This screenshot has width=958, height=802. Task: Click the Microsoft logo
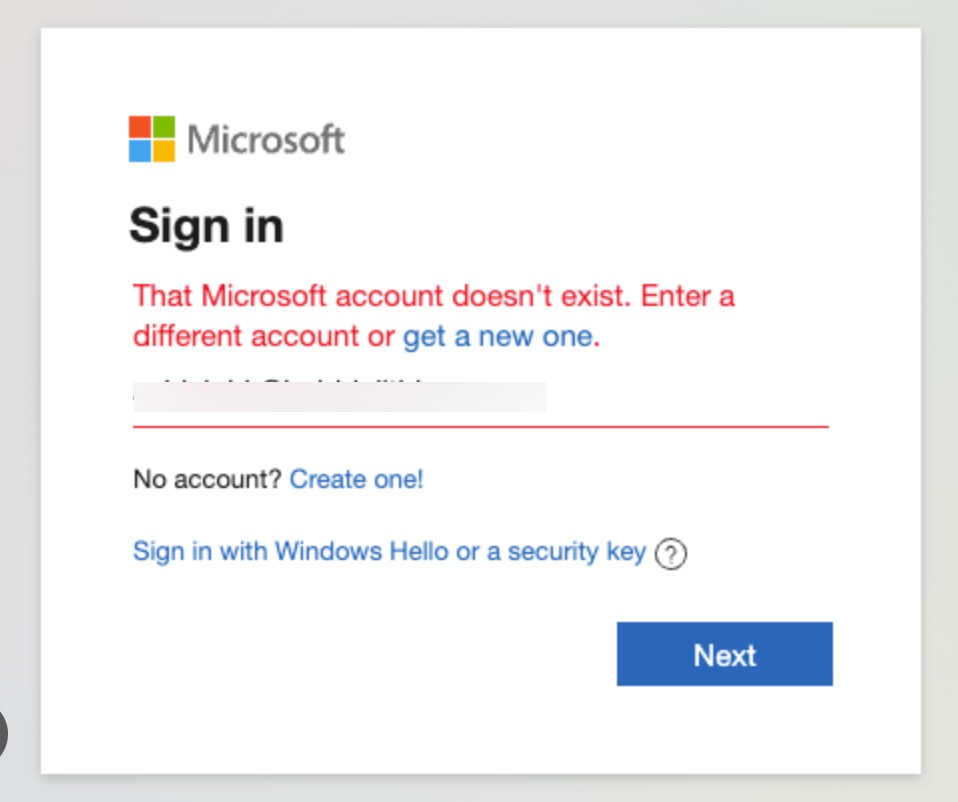(x=237, y=139)
